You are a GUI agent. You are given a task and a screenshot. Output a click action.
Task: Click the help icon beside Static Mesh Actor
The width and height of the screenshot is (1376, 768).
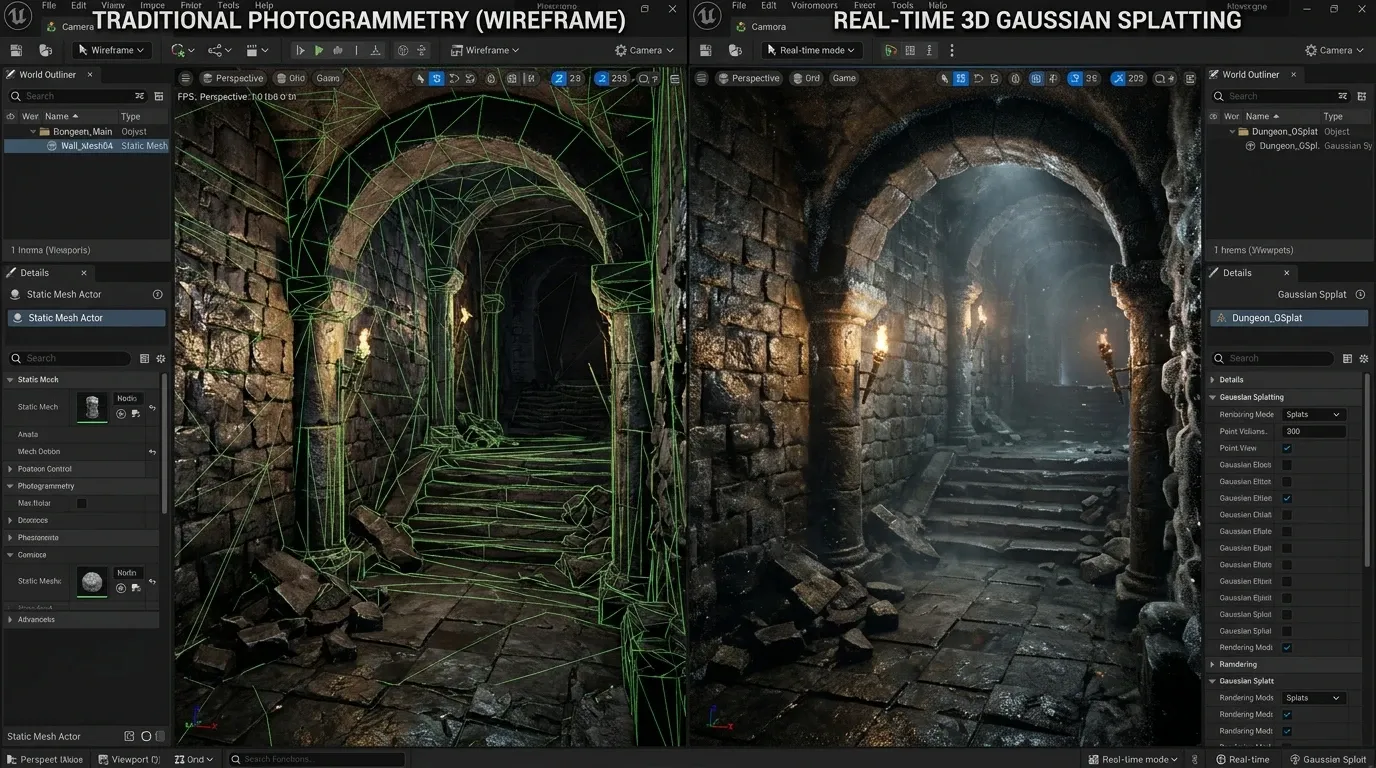[157, 294]
